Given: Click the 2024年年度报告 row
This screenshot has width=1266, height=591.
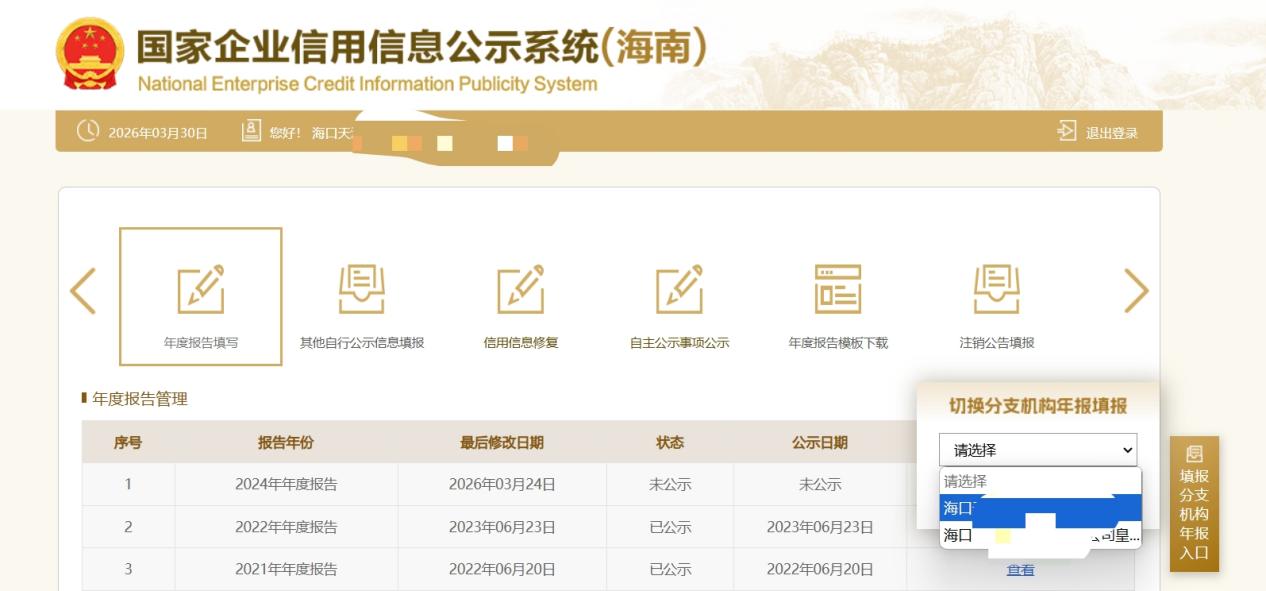Looking at the screenshot, I should tap(286, 485).
